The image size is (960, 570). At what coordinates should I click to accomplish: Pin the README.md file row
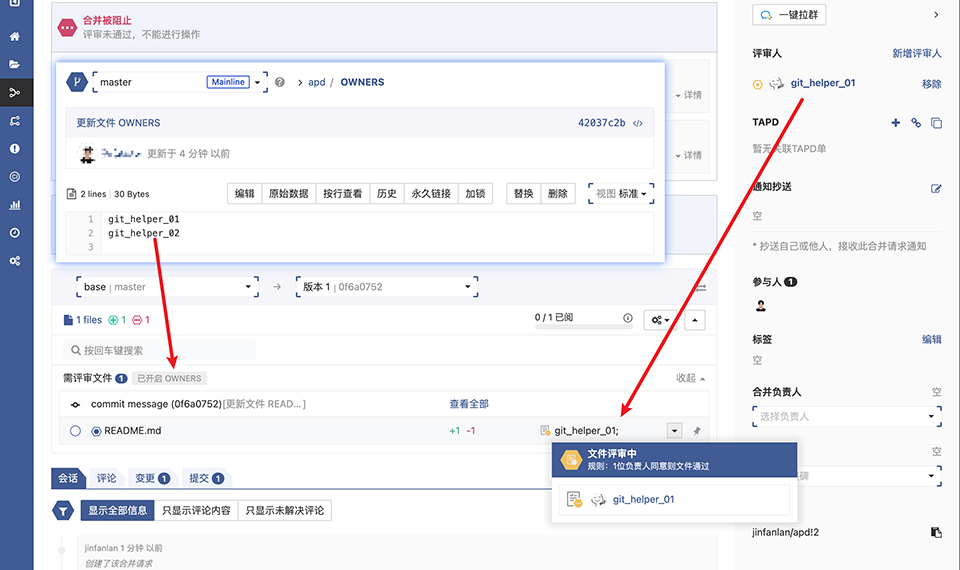click(697, 431)
